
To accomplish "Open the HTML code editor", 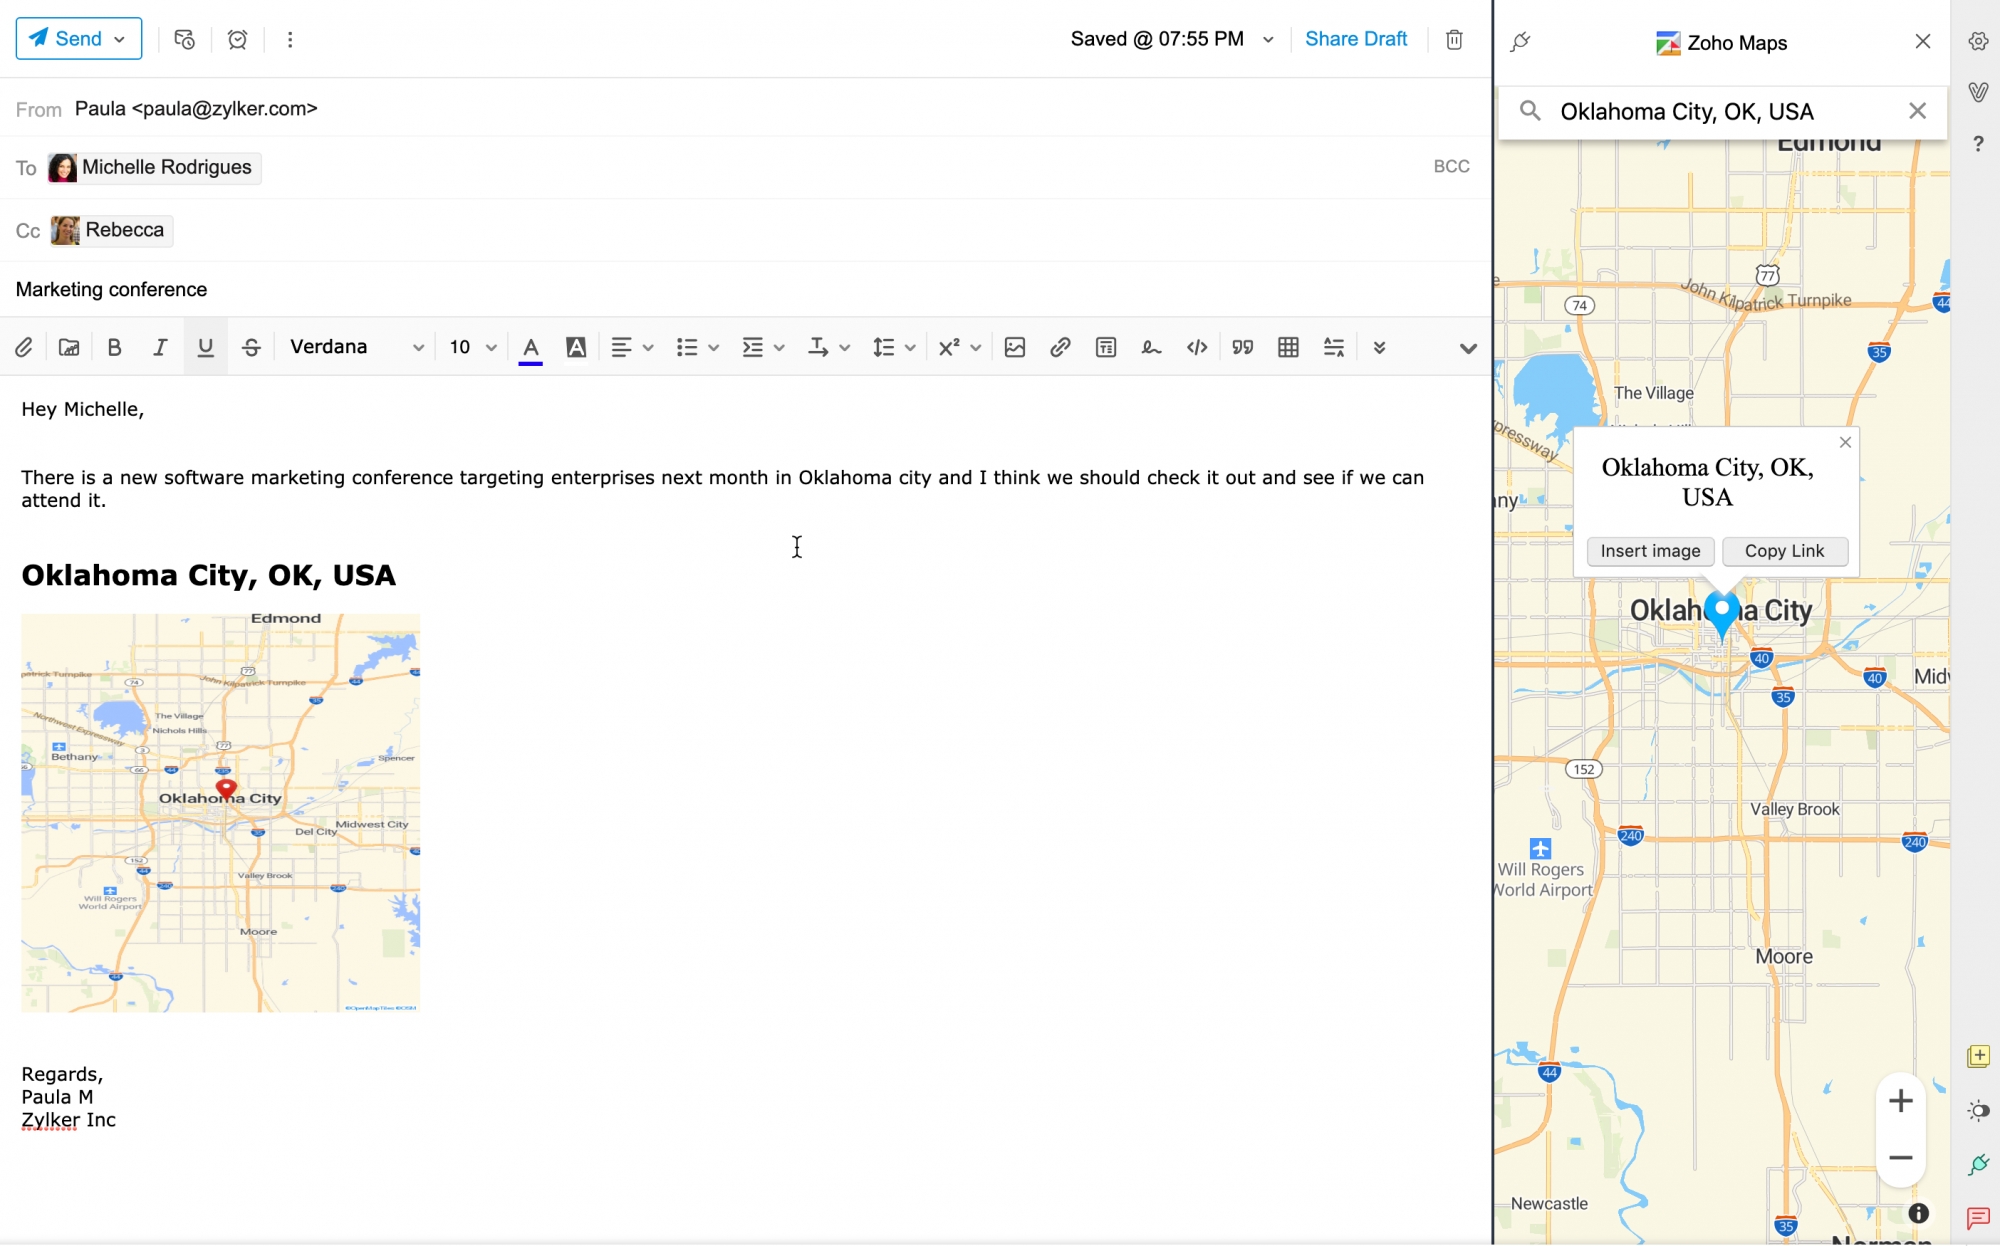I will tap(1196, 347).
